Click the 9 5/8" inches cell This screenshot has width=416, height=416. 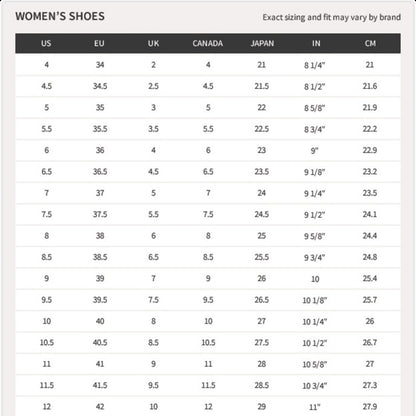click(314, 236)
